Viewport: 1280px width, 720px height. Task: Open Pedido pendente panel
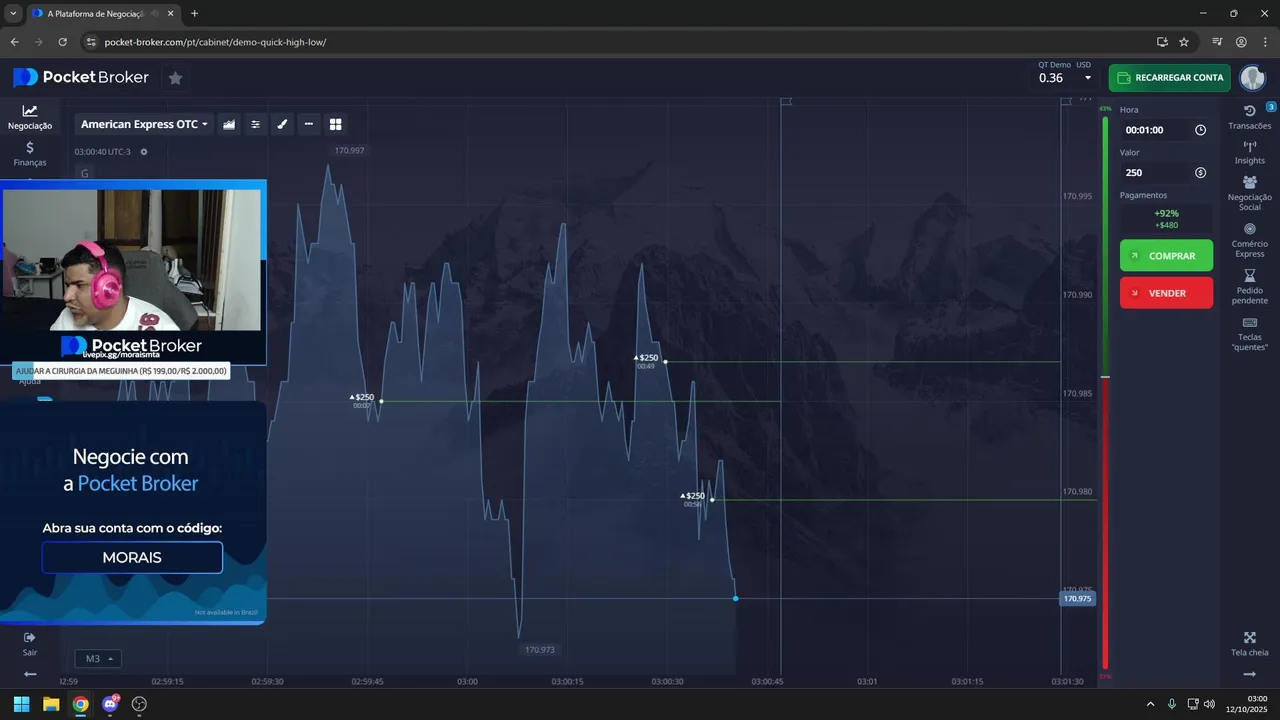coord(1250,286)
